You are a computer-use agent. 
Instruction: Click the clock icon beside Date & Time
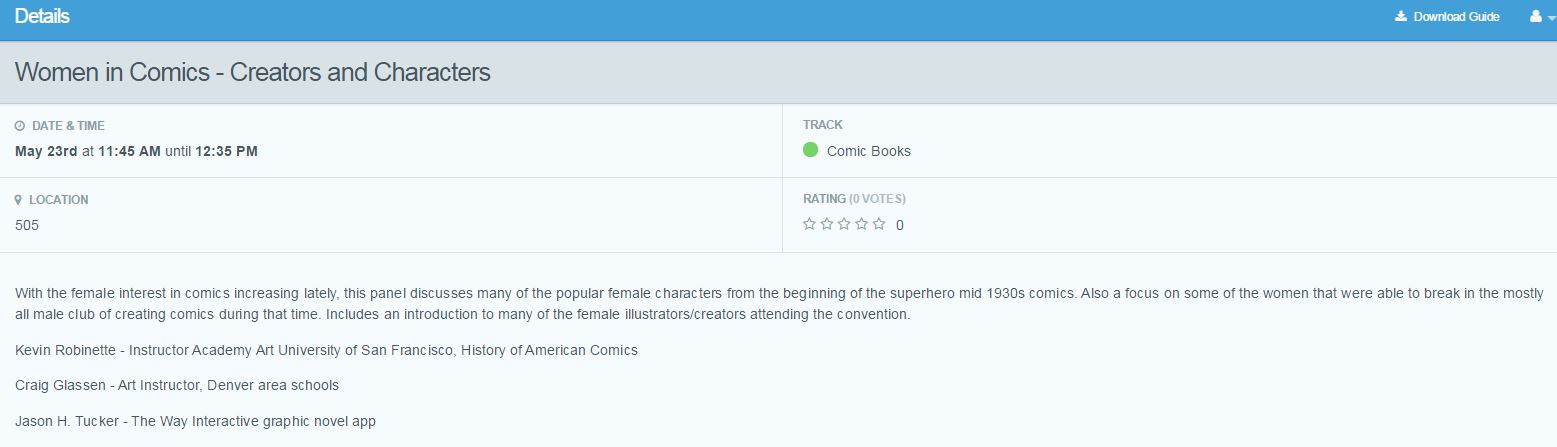pyautogui.click(x=20, y=126)
